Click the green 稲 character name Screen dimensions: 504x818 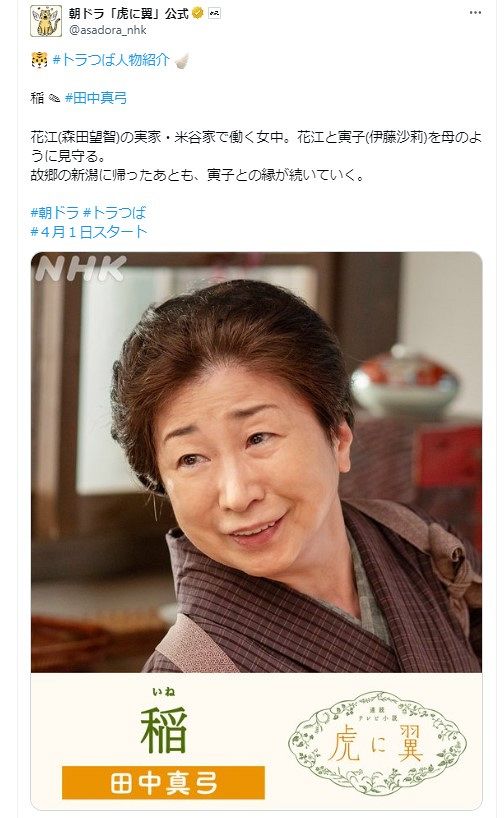click(x=164, y=729)
